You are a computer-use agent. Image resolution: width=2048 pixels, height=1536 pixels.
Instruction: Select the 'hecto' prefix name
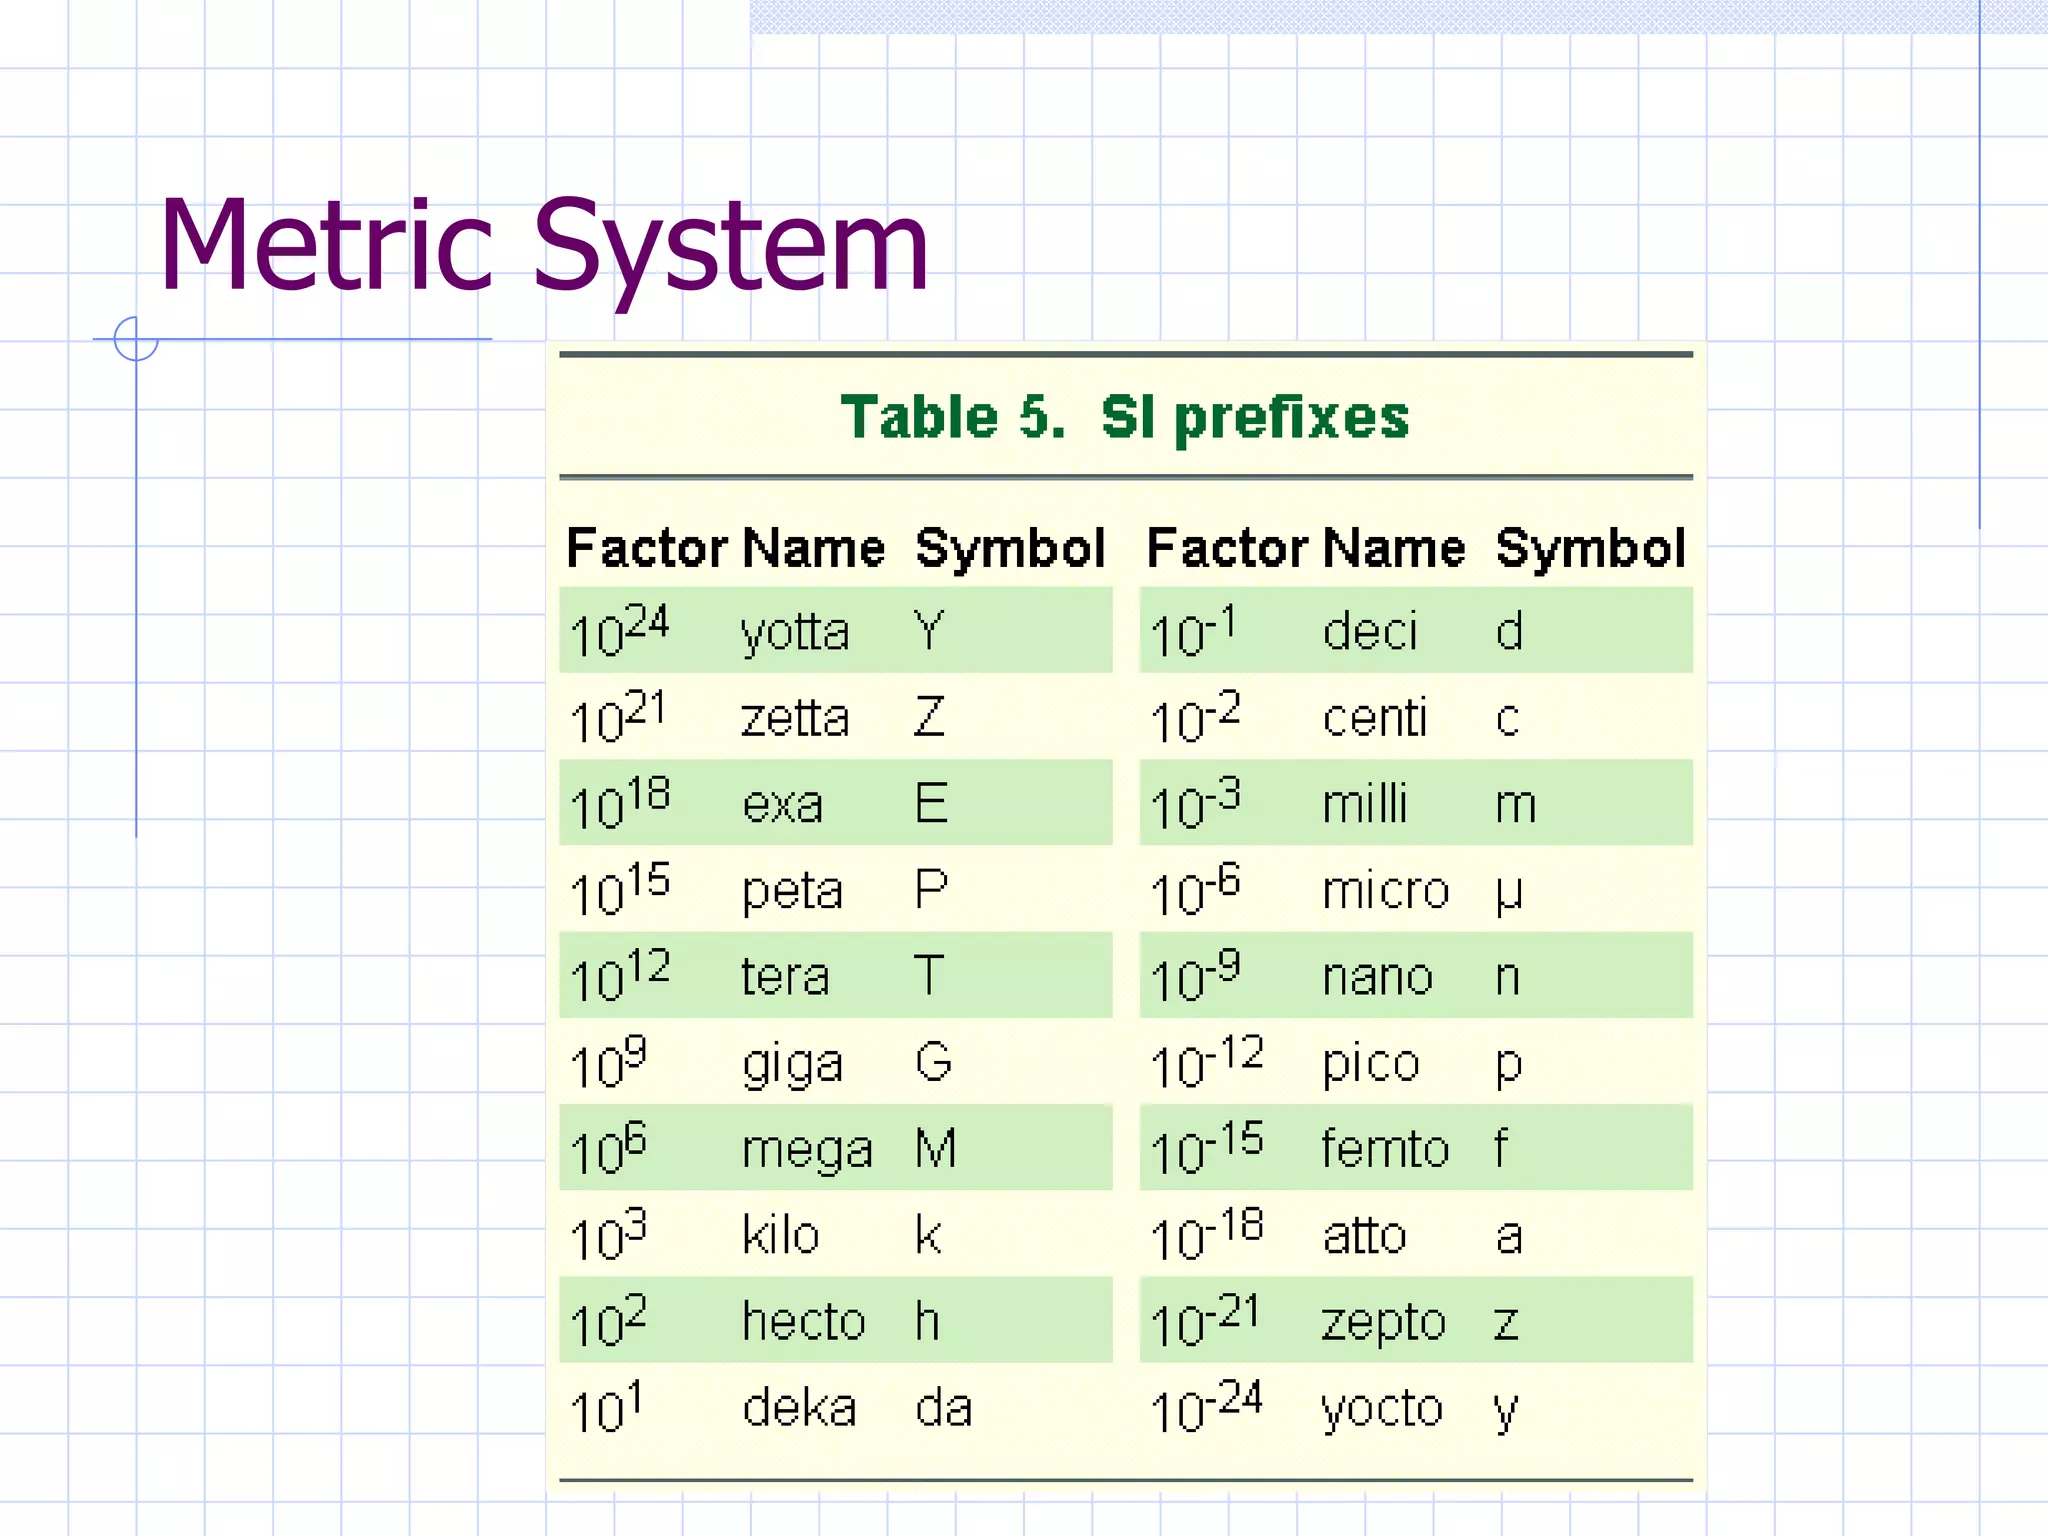coord(803,1321)
